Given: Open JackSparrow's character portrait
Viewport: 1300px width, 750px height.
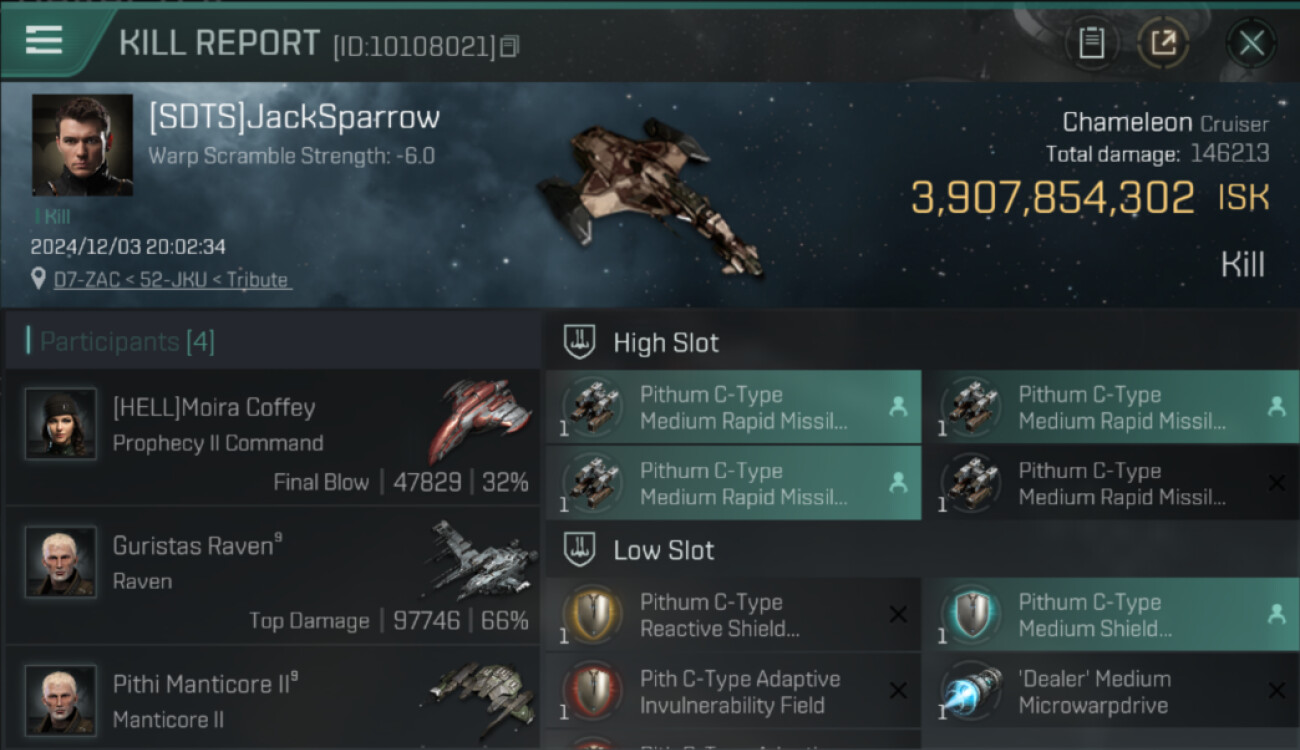Looking at the screenshot, I should (x=82, y=145).
